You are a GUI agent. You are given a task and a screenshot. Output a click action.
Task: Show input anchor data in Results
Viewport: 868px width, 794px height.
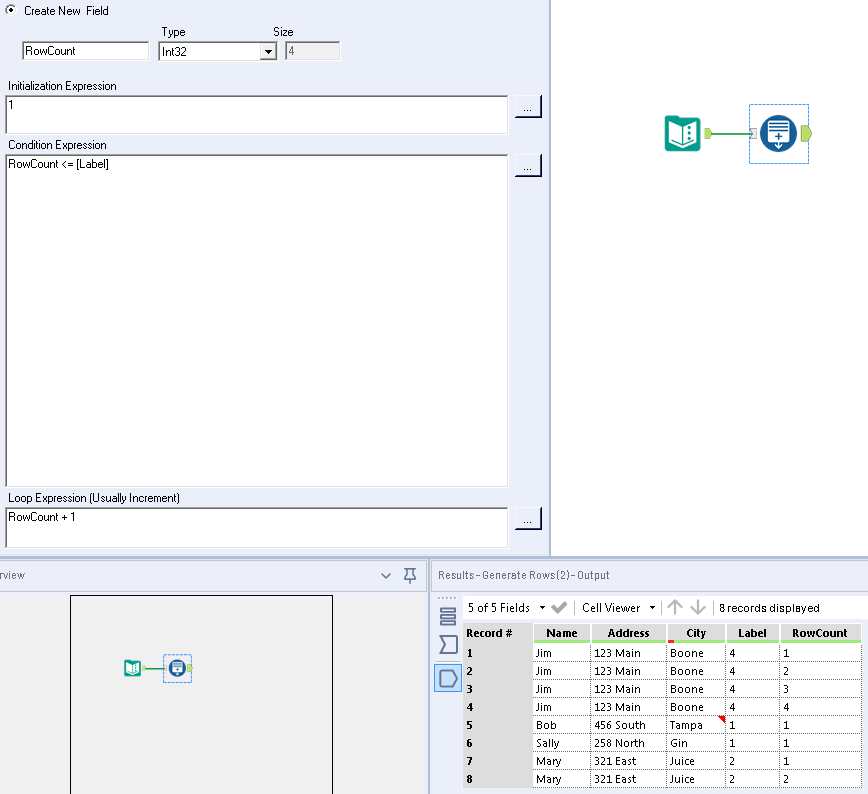pos(448,645)
